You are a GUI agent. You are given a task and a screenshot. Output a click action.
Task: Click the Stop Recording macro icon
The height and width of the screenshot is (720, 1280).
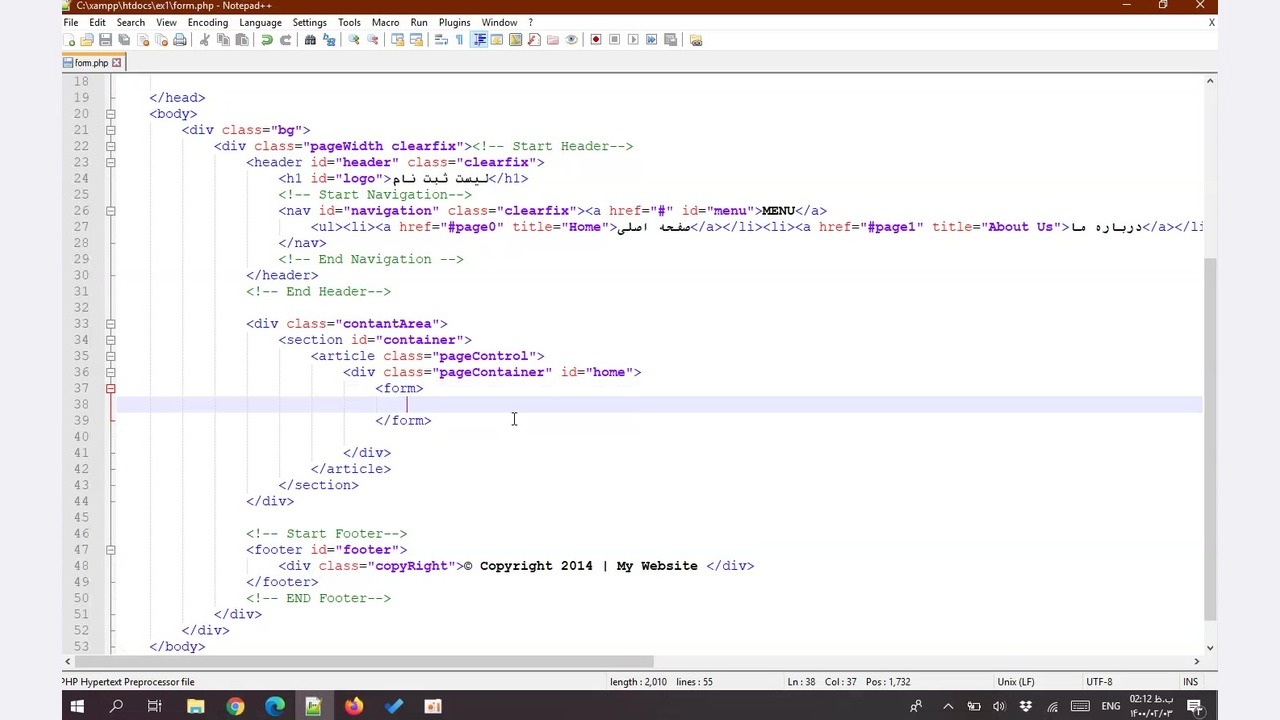pyautogui.click(x=614, y=40)
